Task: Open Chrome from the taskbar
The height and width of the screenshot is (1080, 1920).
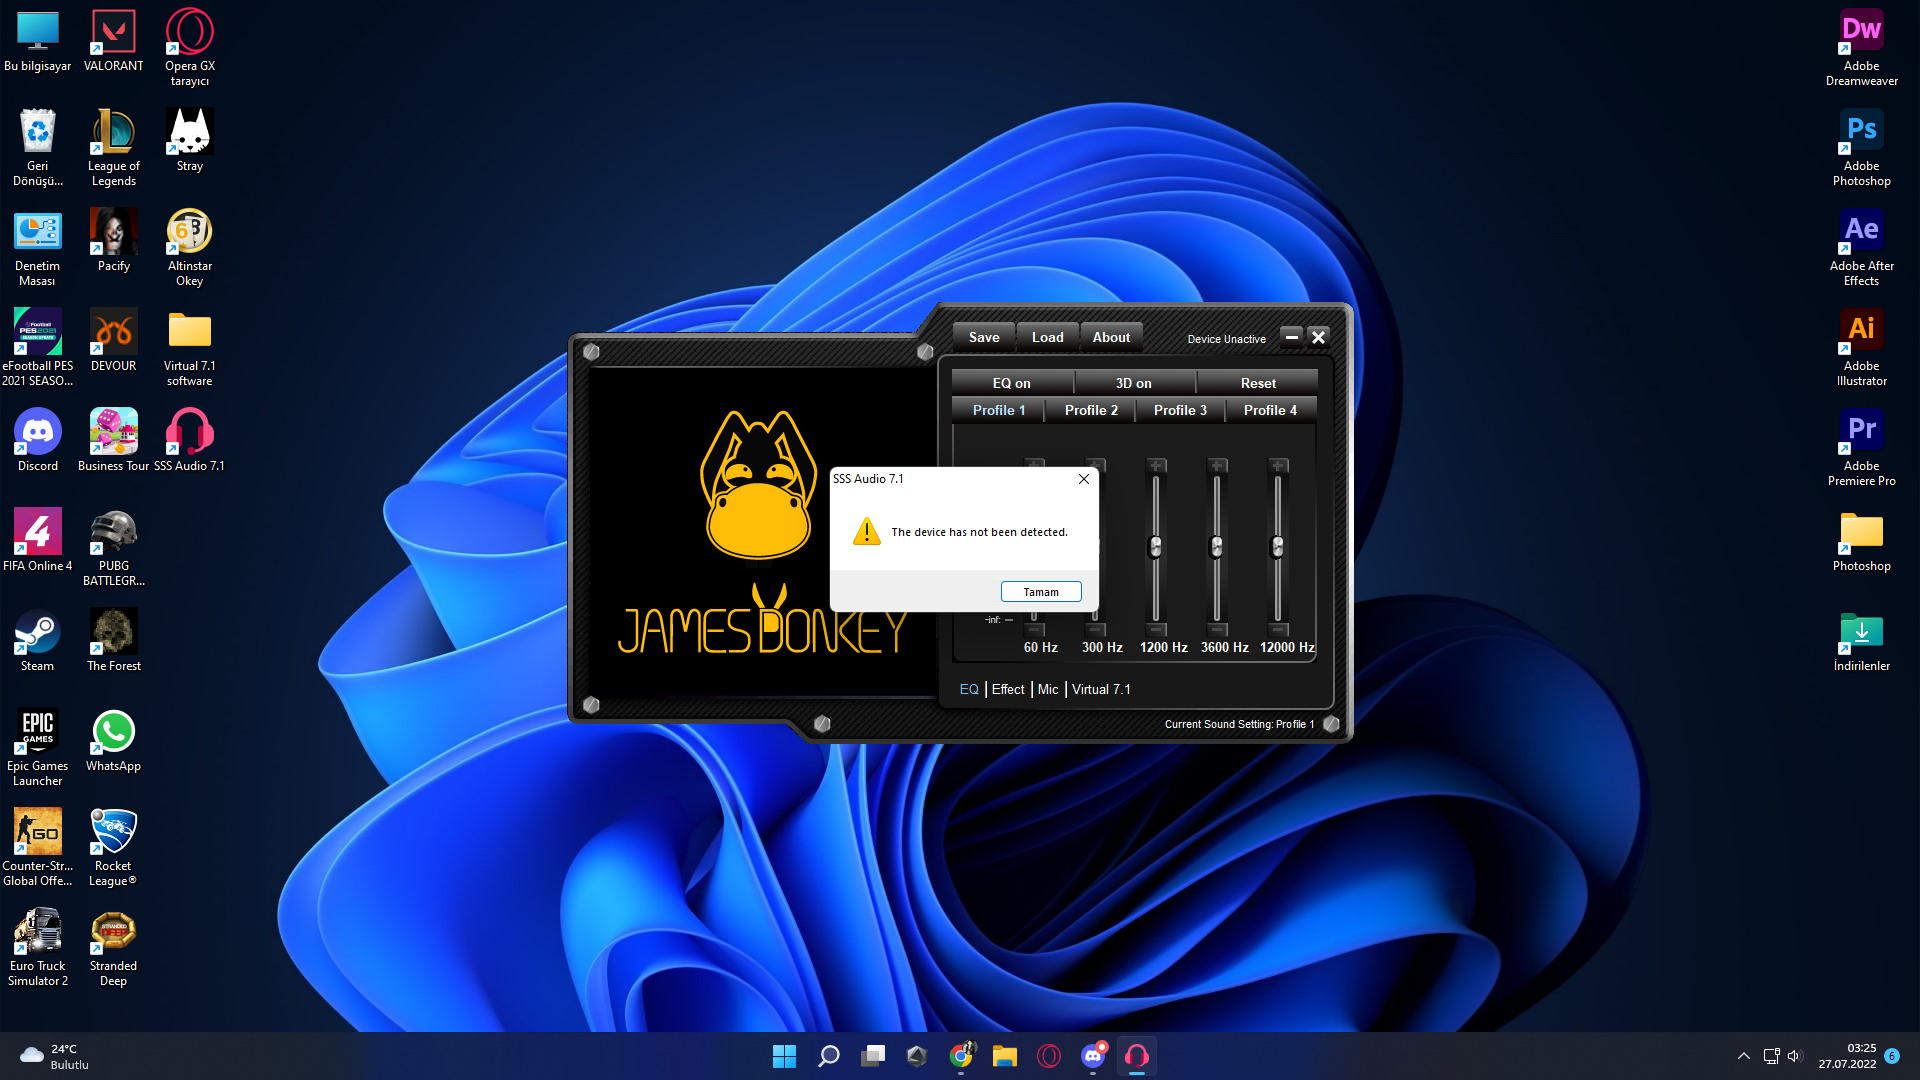Action: click(961, 1056)
